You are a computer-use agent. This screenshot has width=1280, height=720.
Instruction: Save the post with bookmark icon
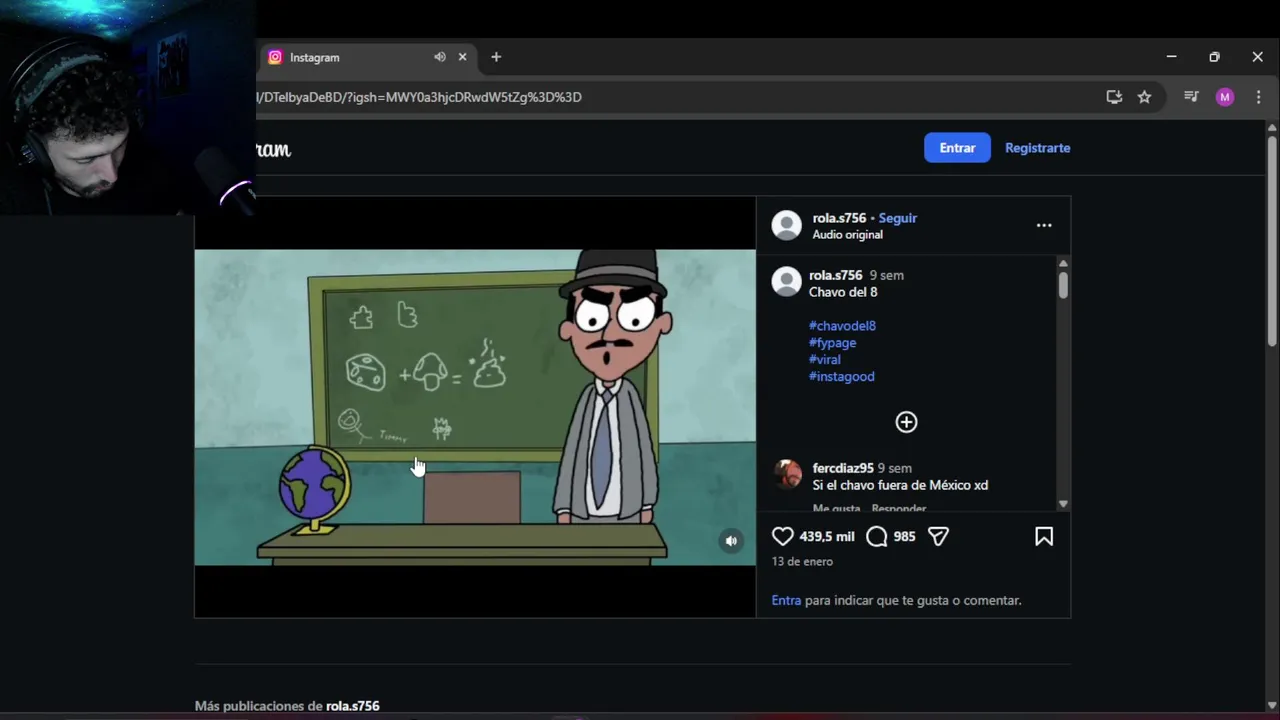1044,537
